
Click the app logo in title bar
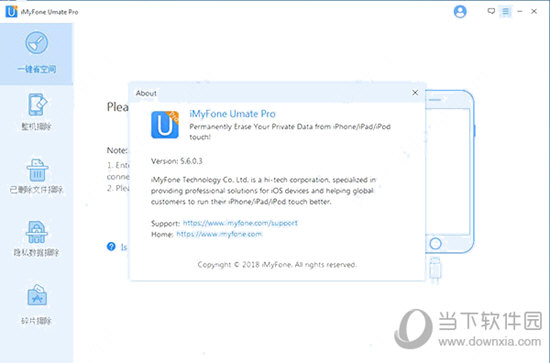click(11, 11)
